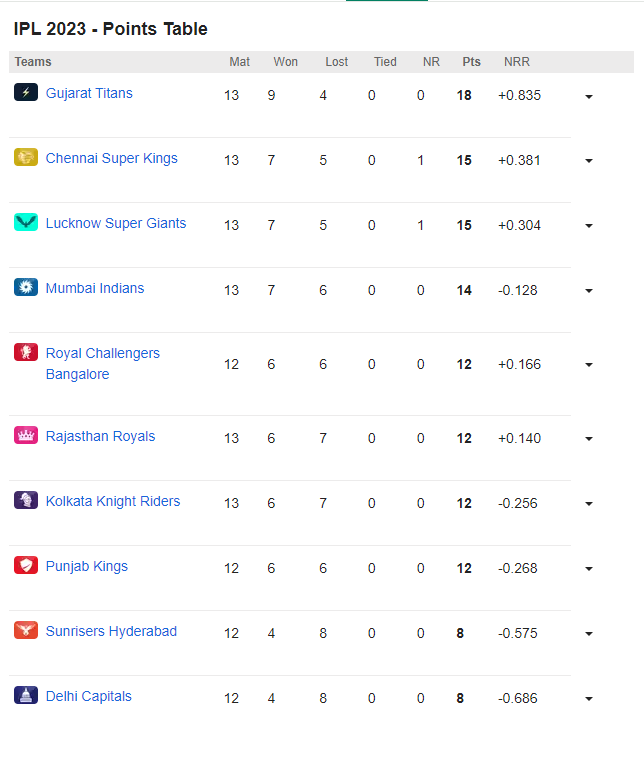
Task: Click the Delhi Capitals logo icon
Action: [26, 695]
